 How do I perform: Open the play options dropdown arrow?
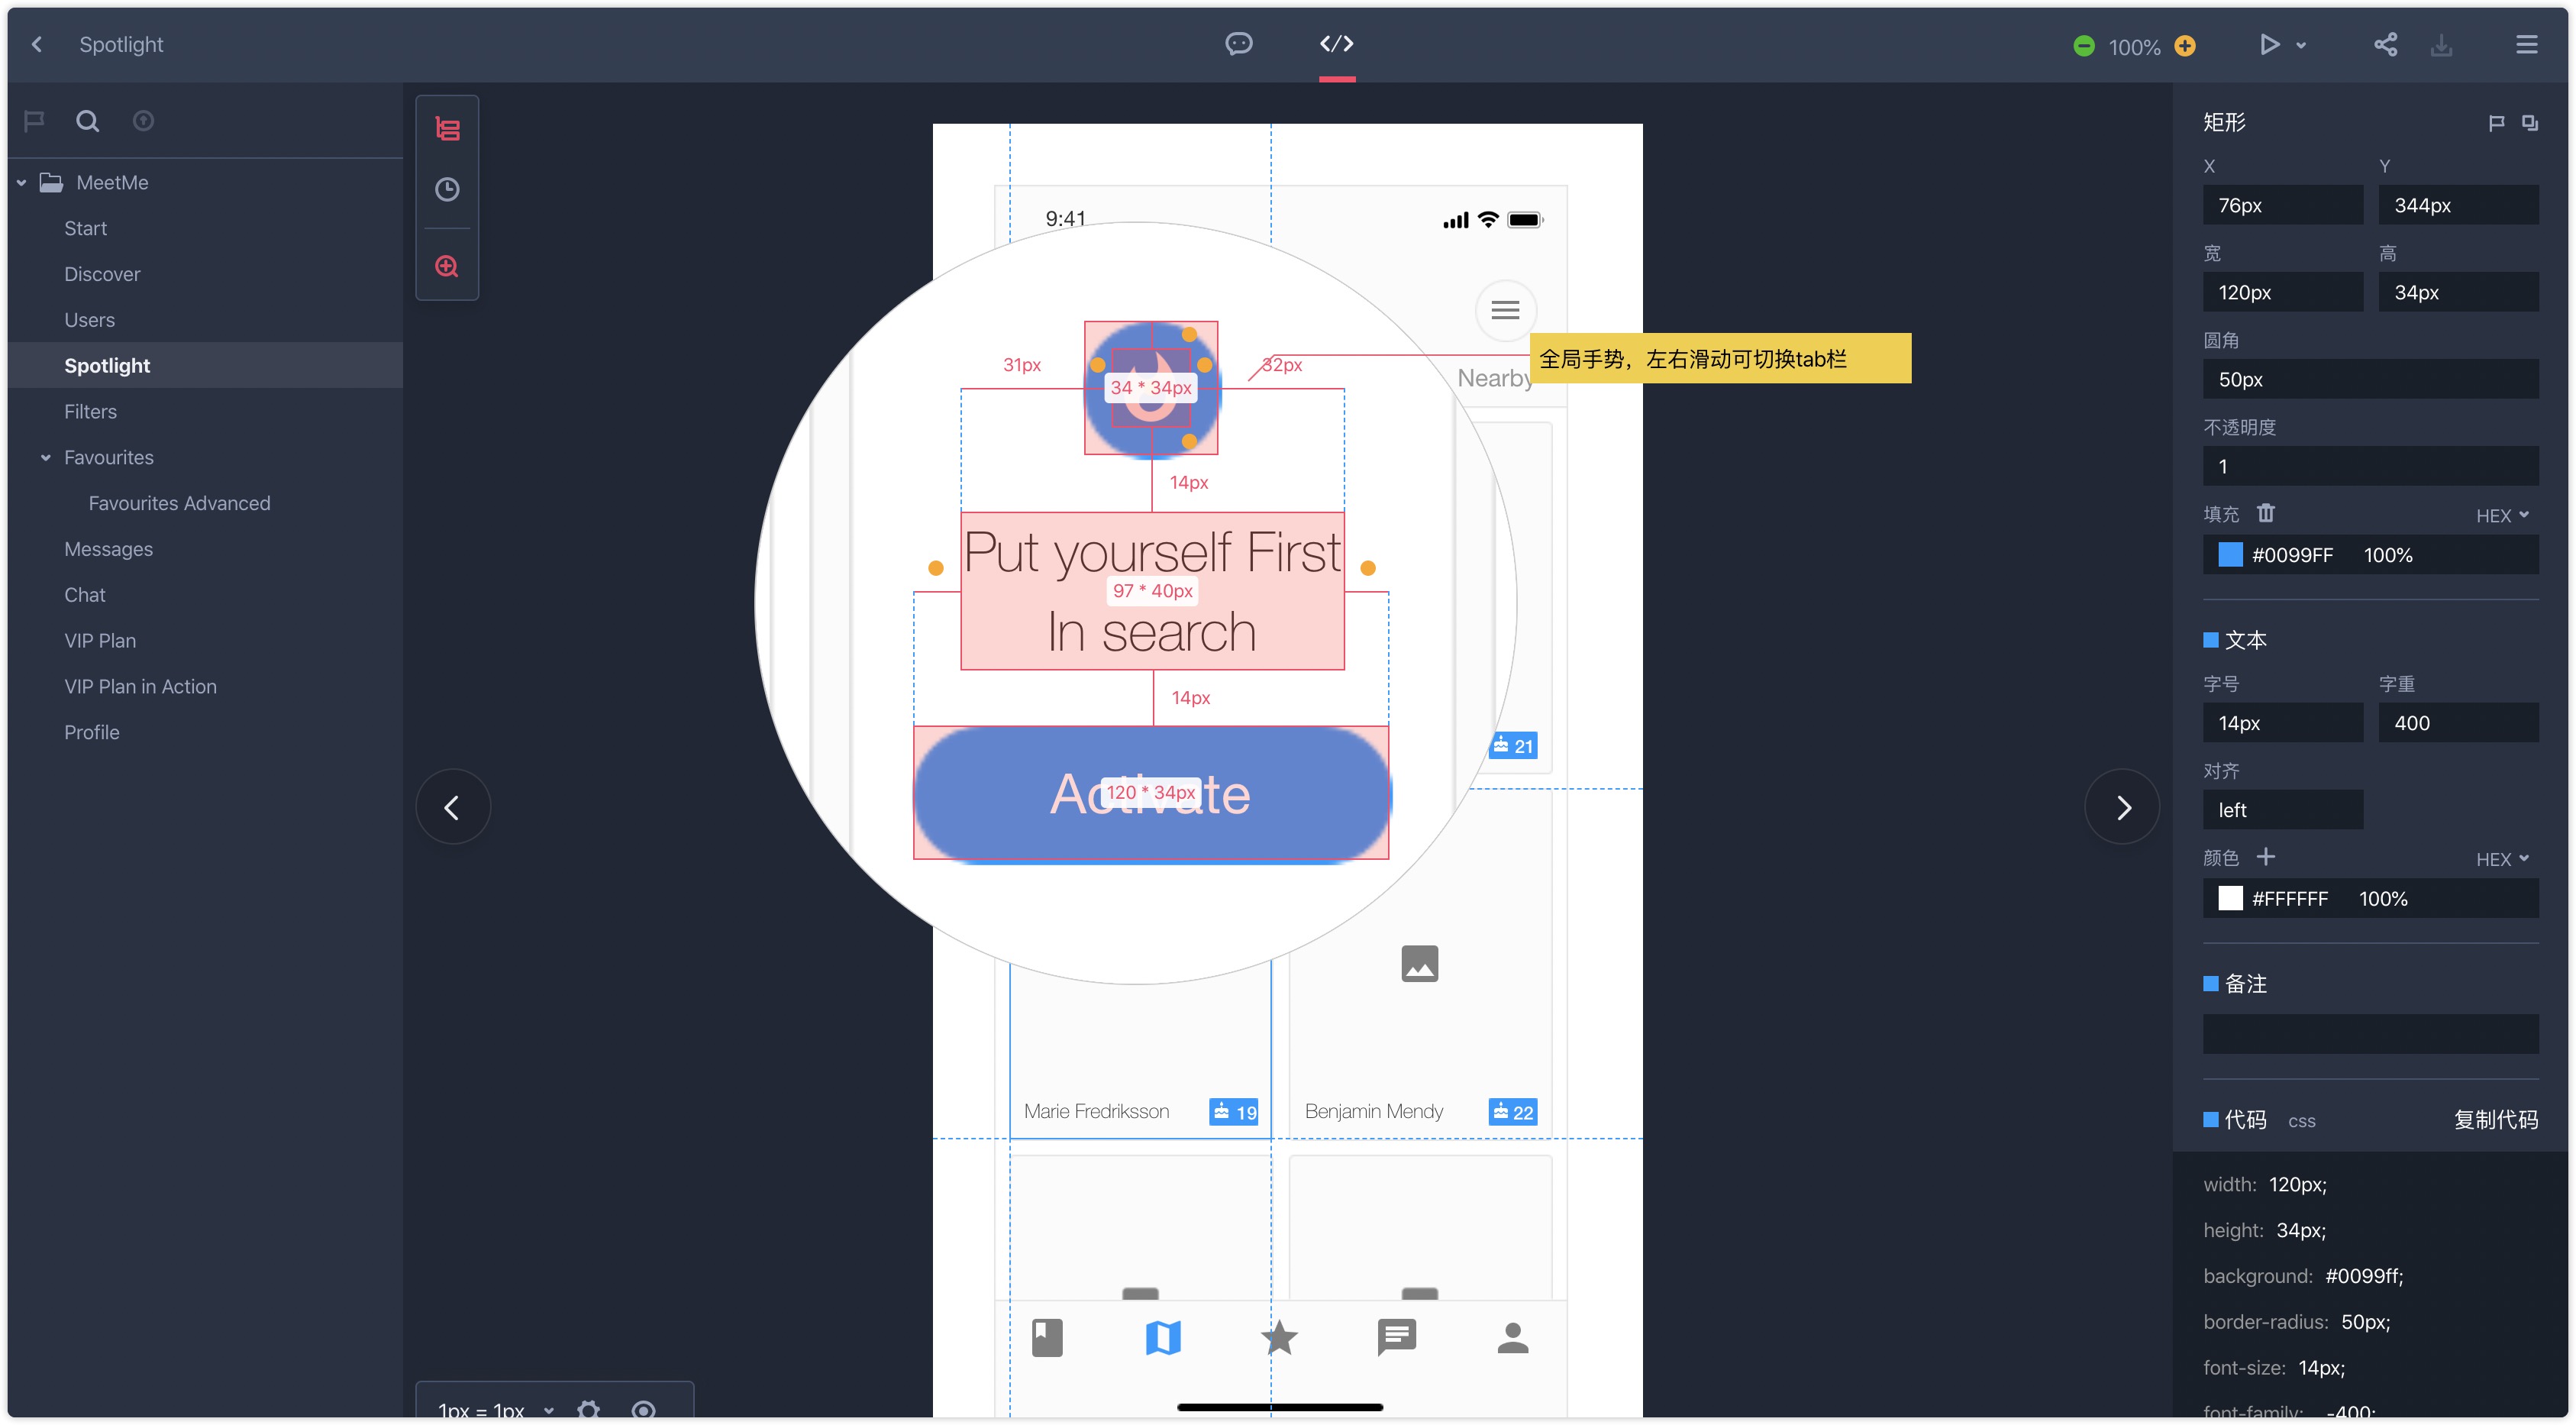(x=2301, y=46)
